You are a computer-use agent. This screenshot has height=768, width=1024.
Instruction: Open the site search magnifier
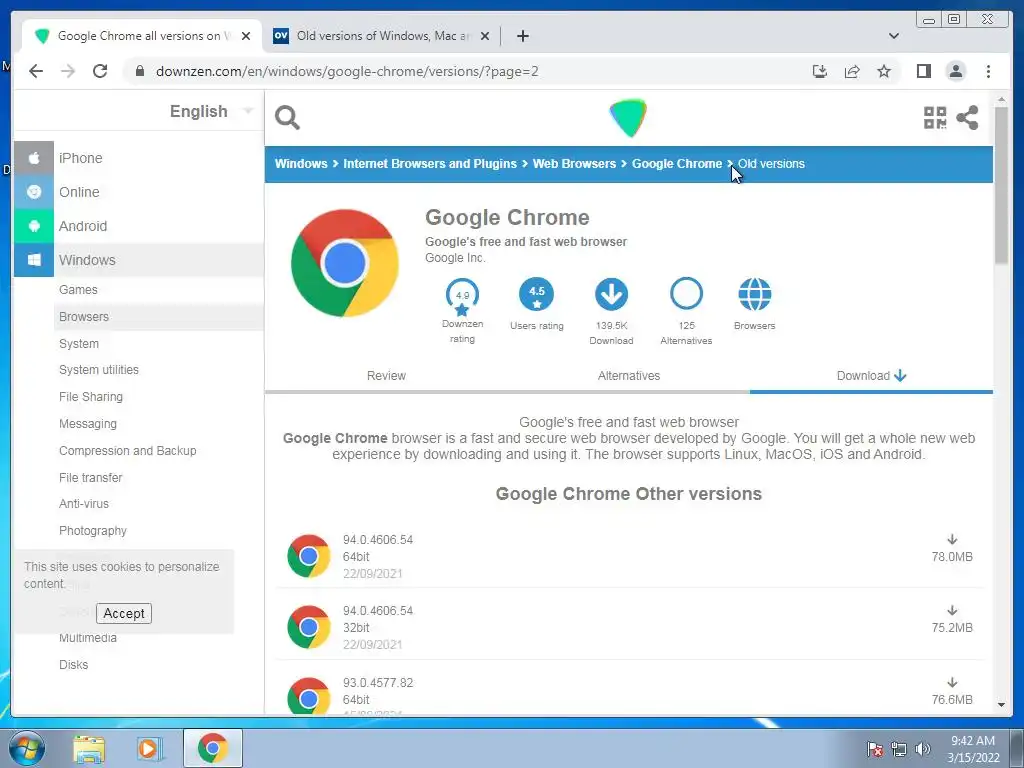[287, 118]
